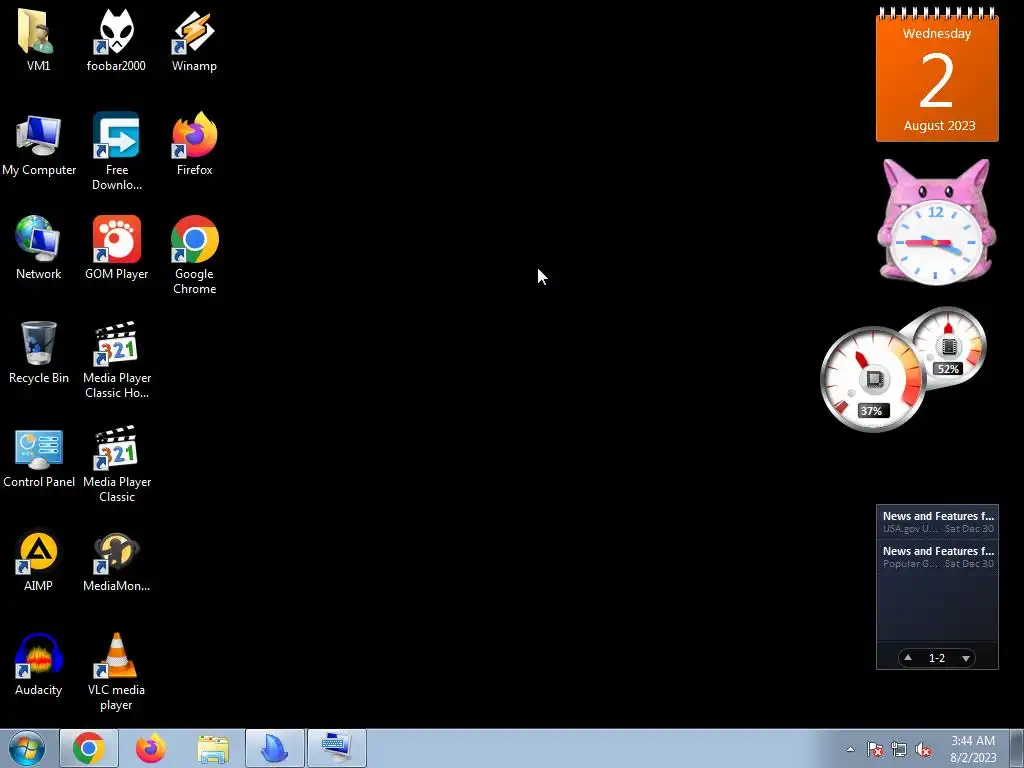Click the on-screen keyboard taskbar button
The height and width of the screenshot is (768, 1024).
[337, 748]
